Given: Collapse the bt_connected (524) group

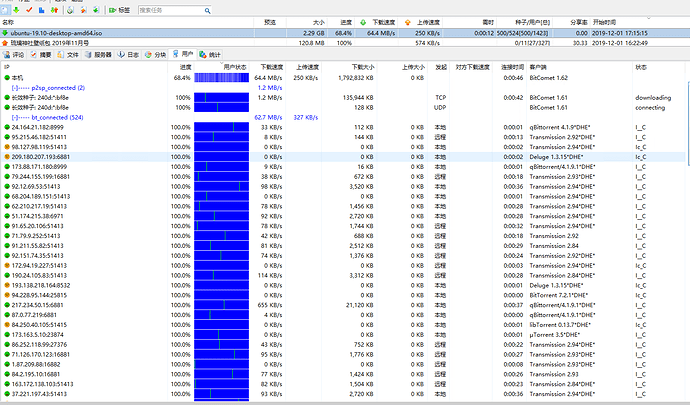Looking at the screenshot, I should click(x=15, y=117).
